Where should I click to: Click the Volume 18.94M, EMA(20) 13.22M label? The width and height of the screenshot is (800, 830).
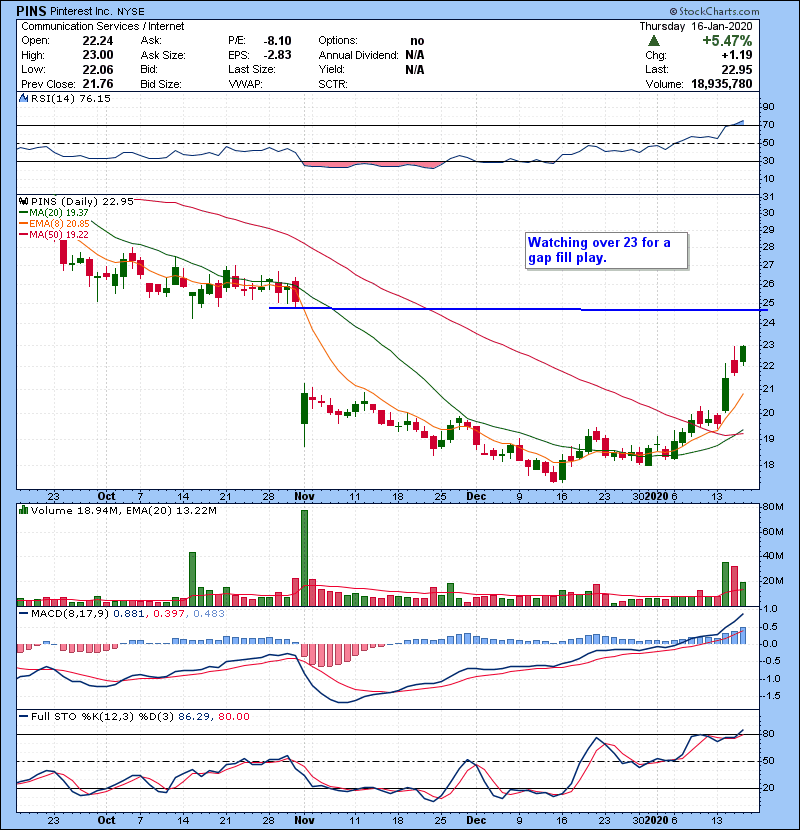(124, 510)
